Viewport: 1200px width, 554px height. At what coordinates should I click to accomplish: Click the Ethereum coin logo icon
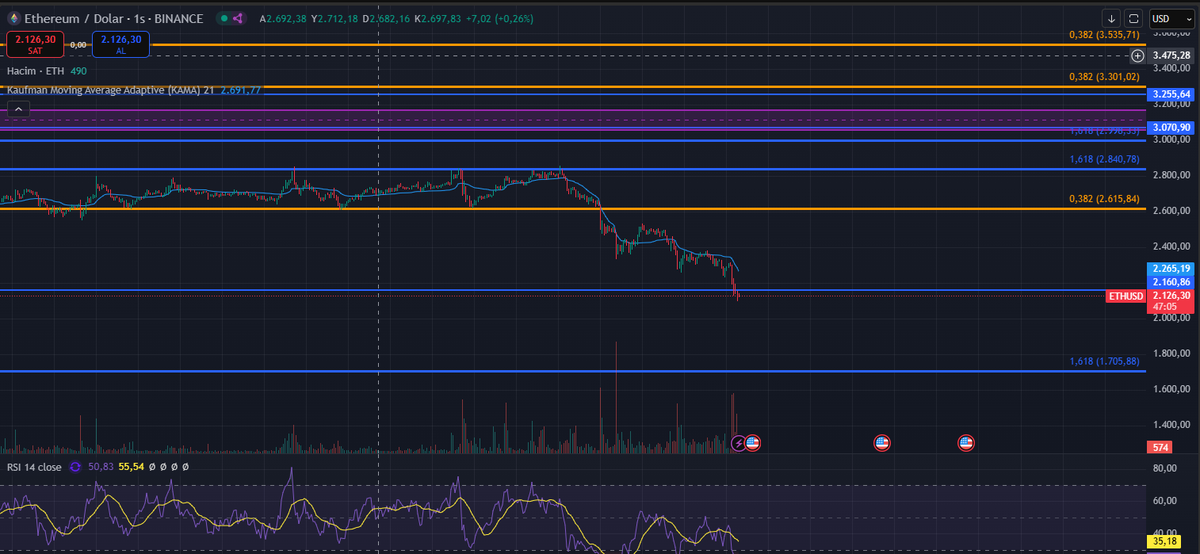point(14,18)
